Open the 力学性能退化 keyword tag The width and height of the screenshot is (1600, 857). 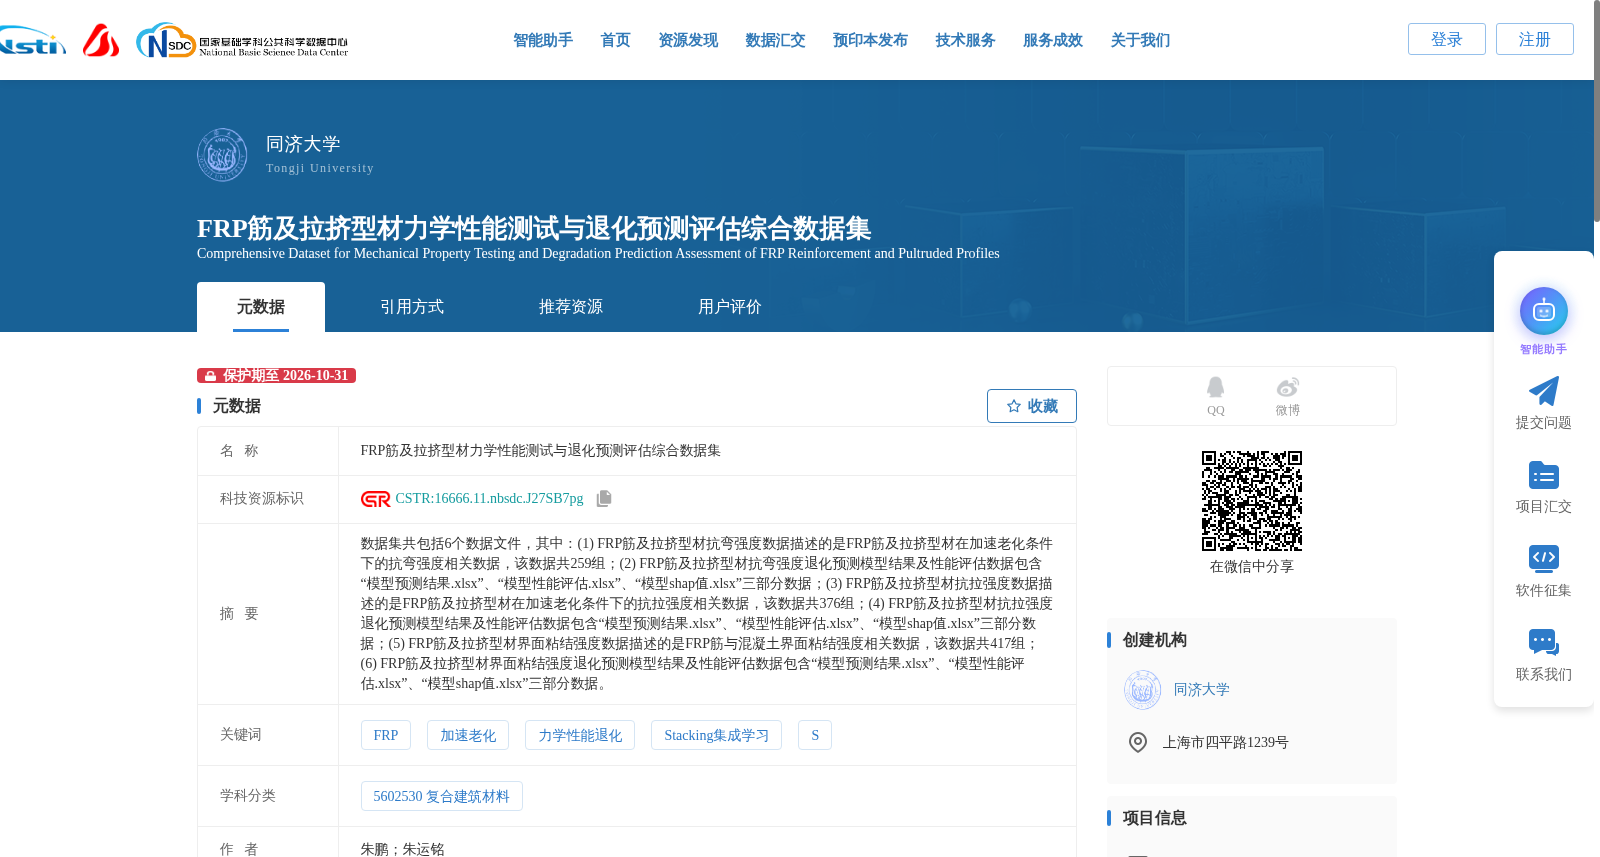(580, 735)
